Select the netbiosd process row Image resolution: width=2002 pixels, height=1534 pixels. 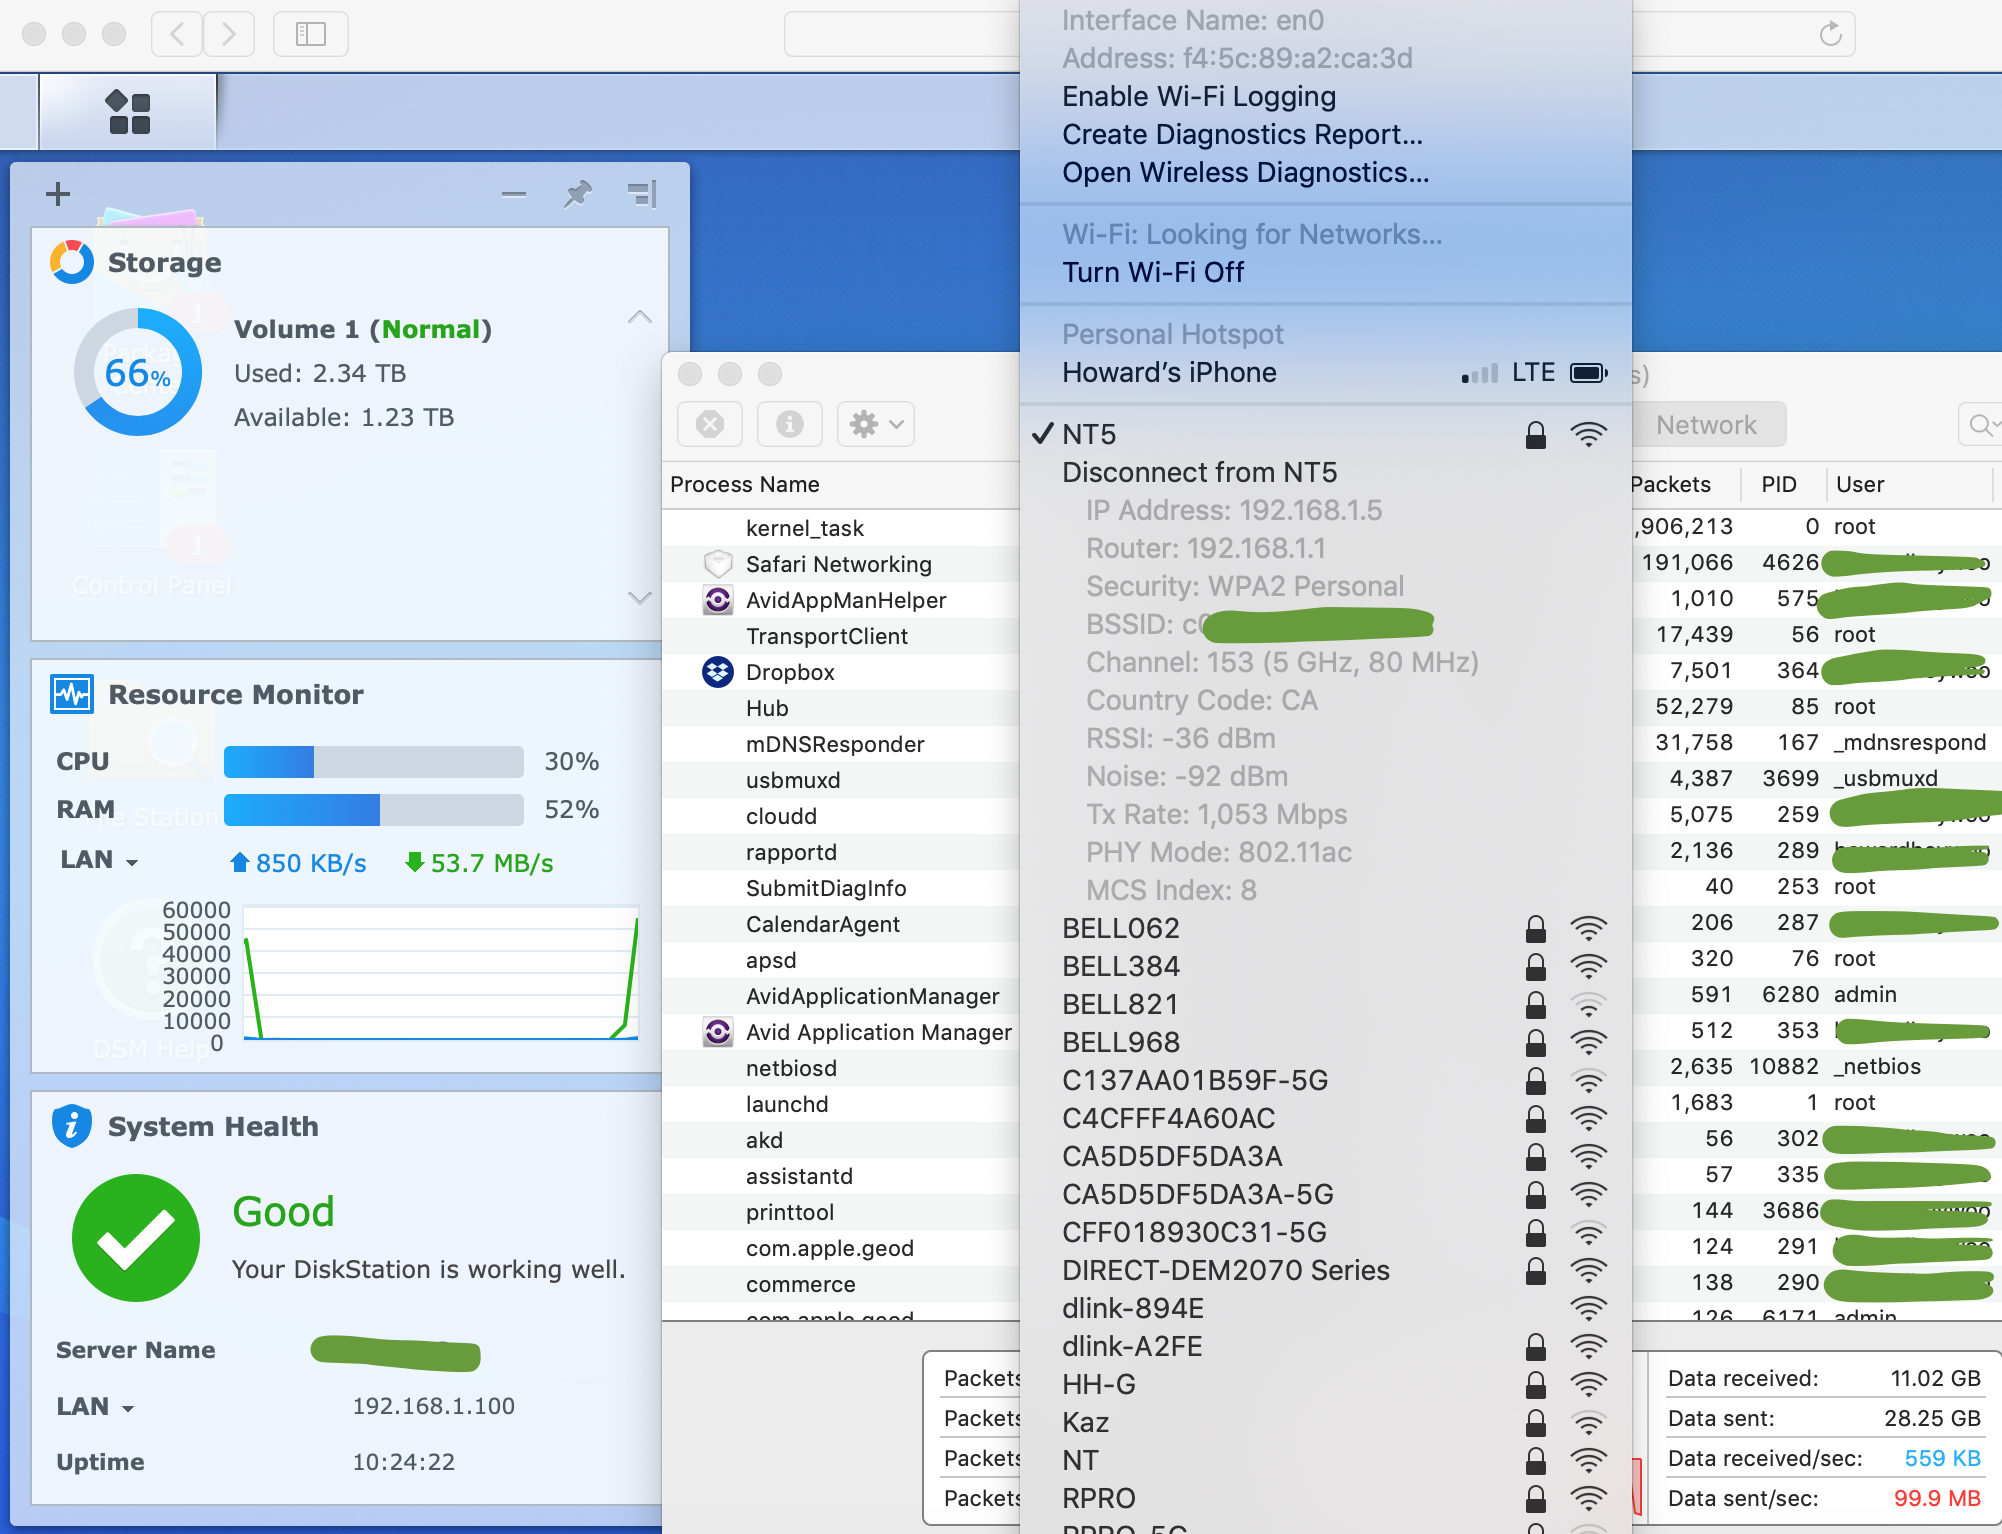[840, 1068]
